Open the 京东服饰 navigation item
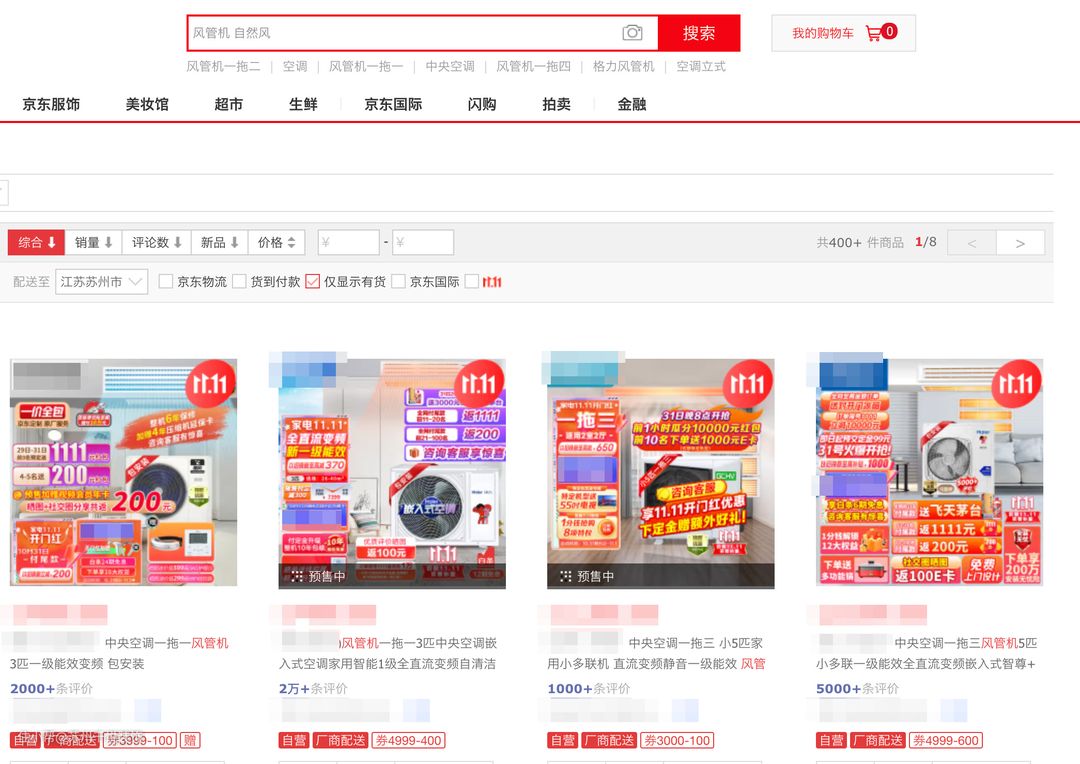 pos(51,104)
